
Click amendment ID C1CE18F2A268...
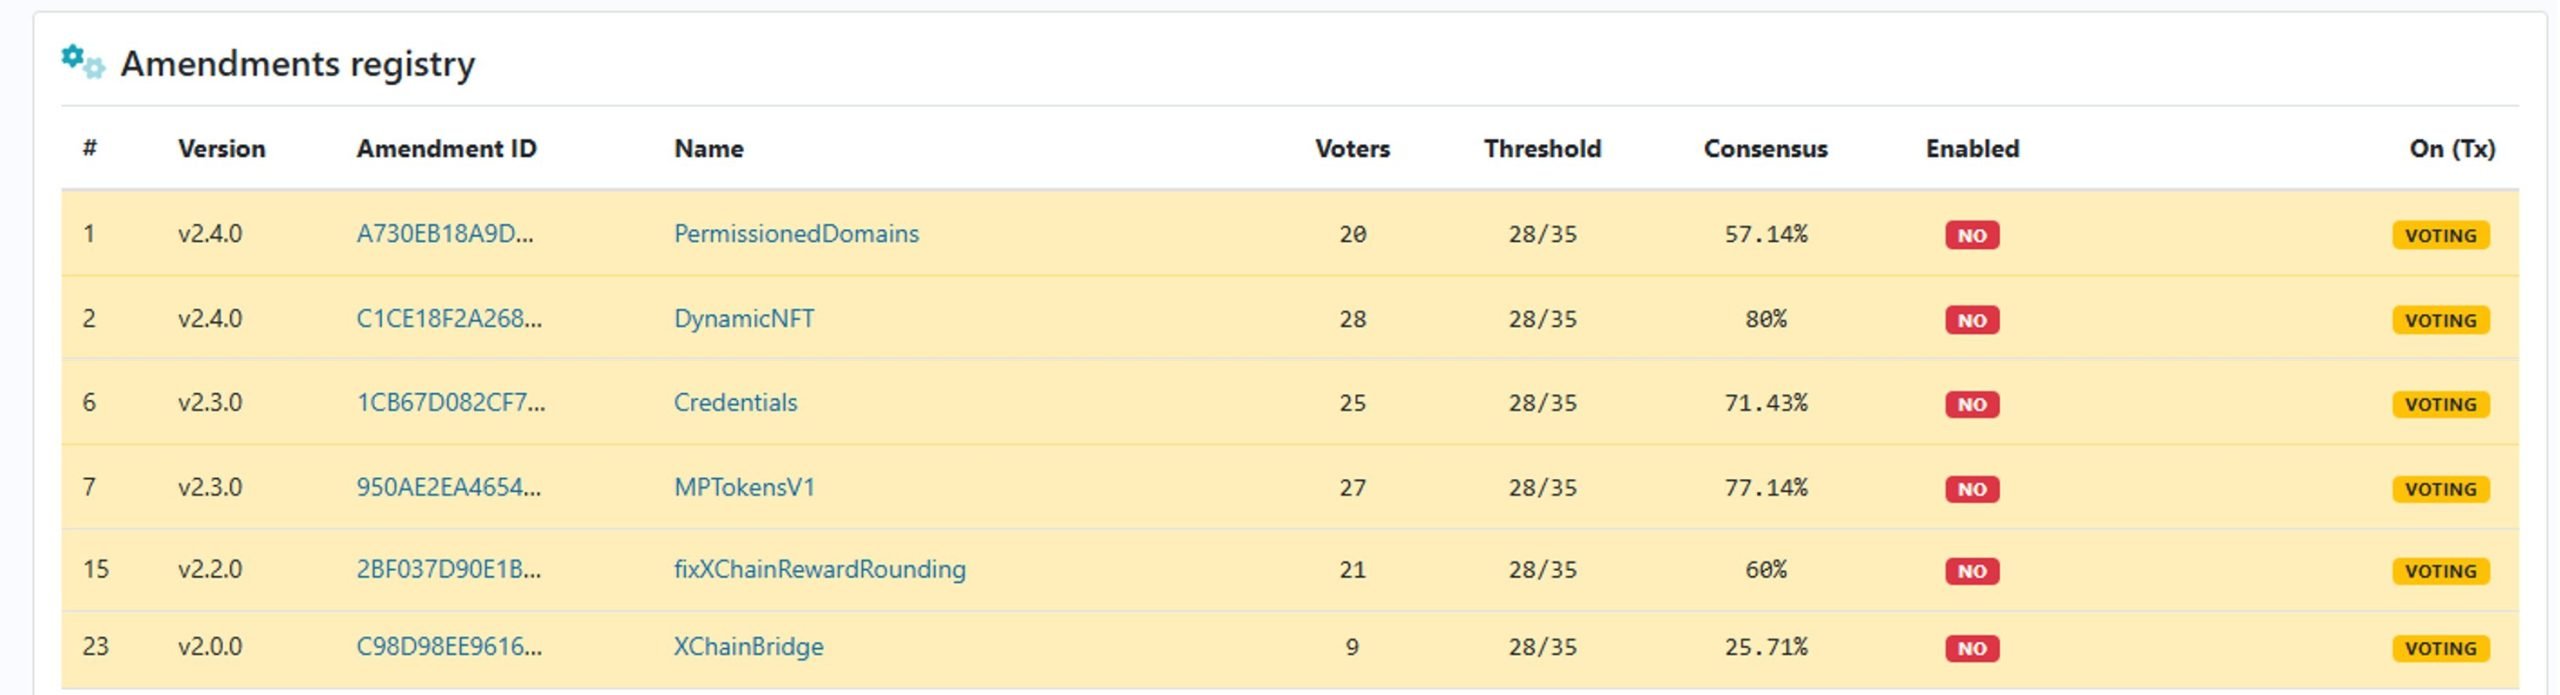[x=449, y=319]
